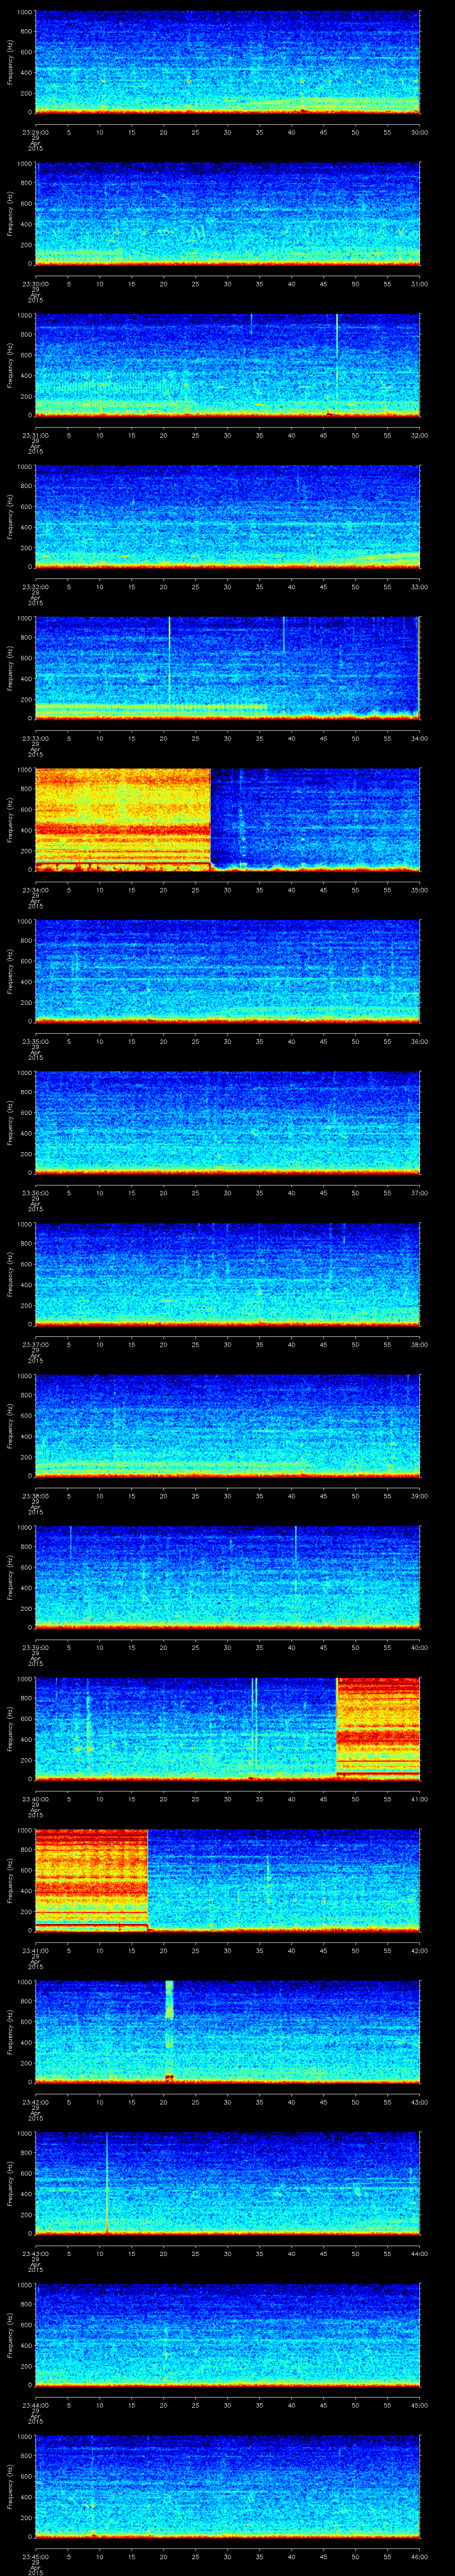Select the spectrogram panel starting at 23:36:00
This screenshot has height=2576, width=455.
click(227, 1122)
